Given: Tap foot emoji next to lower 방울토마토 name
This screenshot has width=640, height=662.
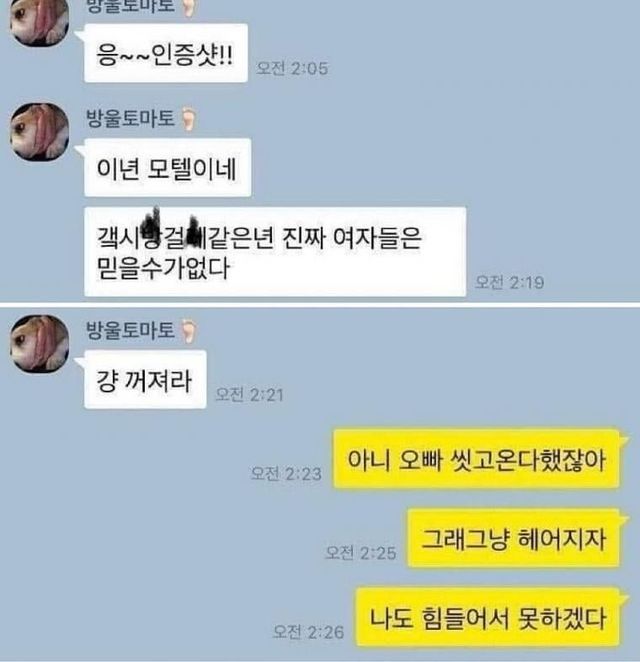Looking at the screenshot, I should pyautogui.click(x=189, y=331).
